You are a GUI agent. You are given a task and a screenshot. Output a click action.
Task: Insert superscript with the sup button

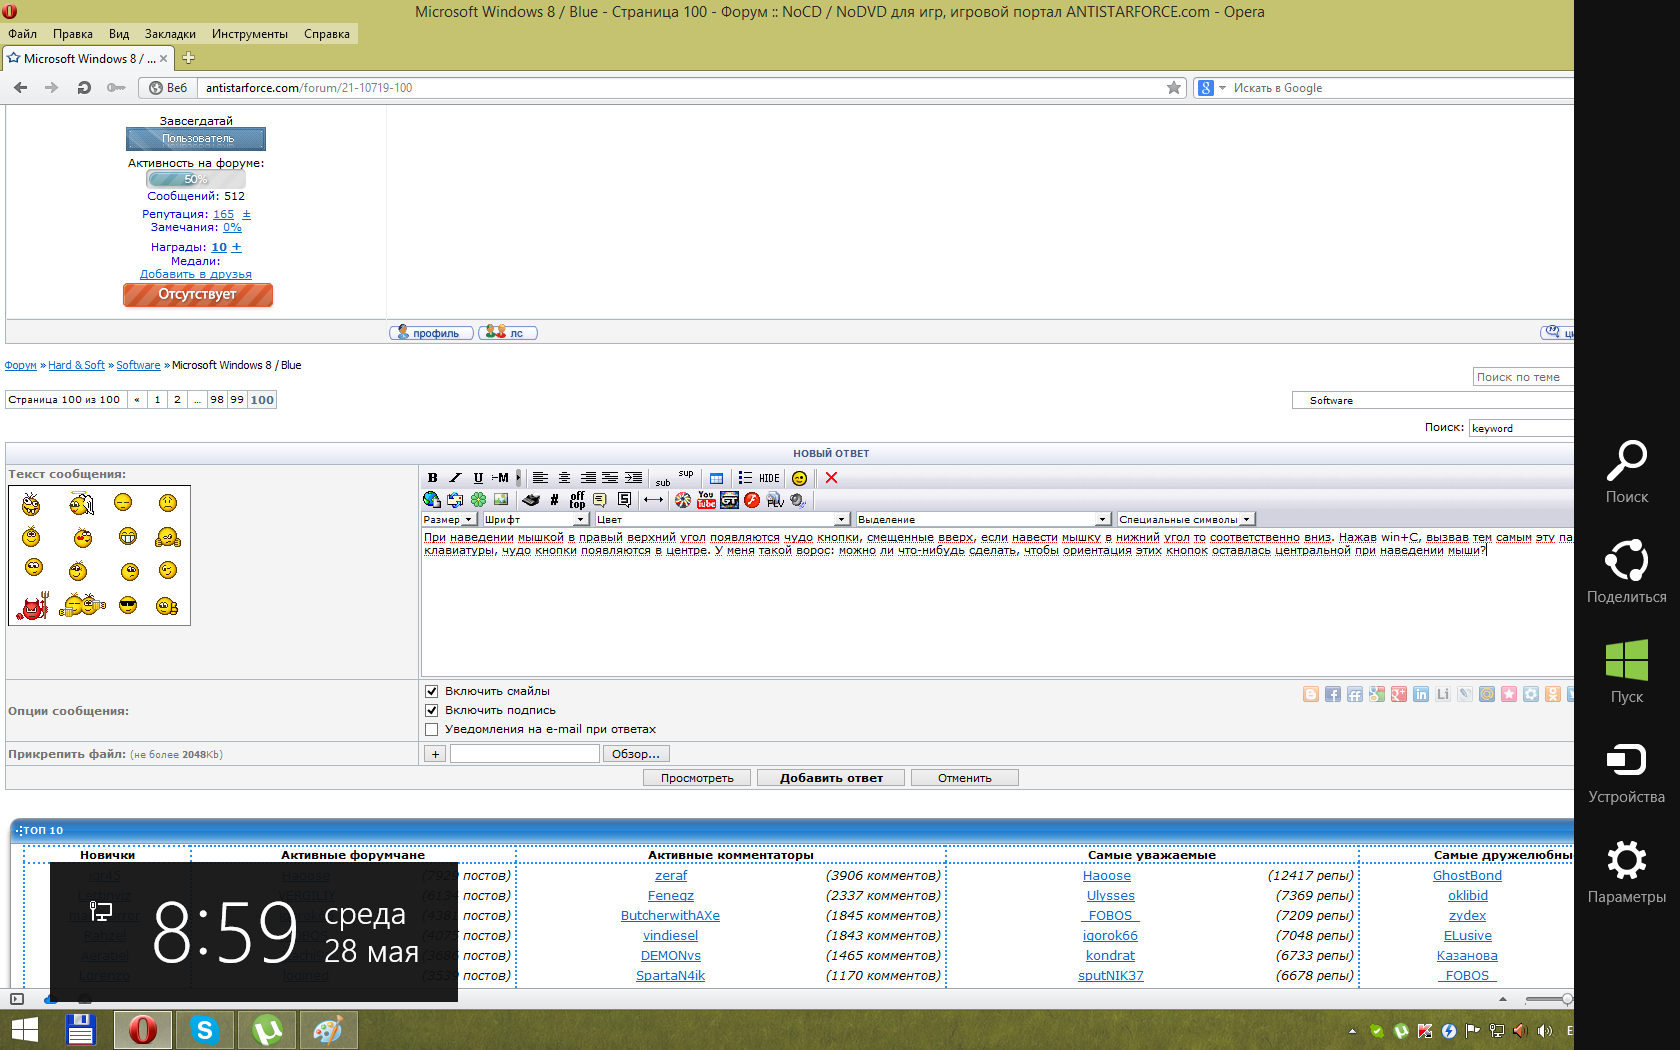pyautogui.click(x=685, y=474)
